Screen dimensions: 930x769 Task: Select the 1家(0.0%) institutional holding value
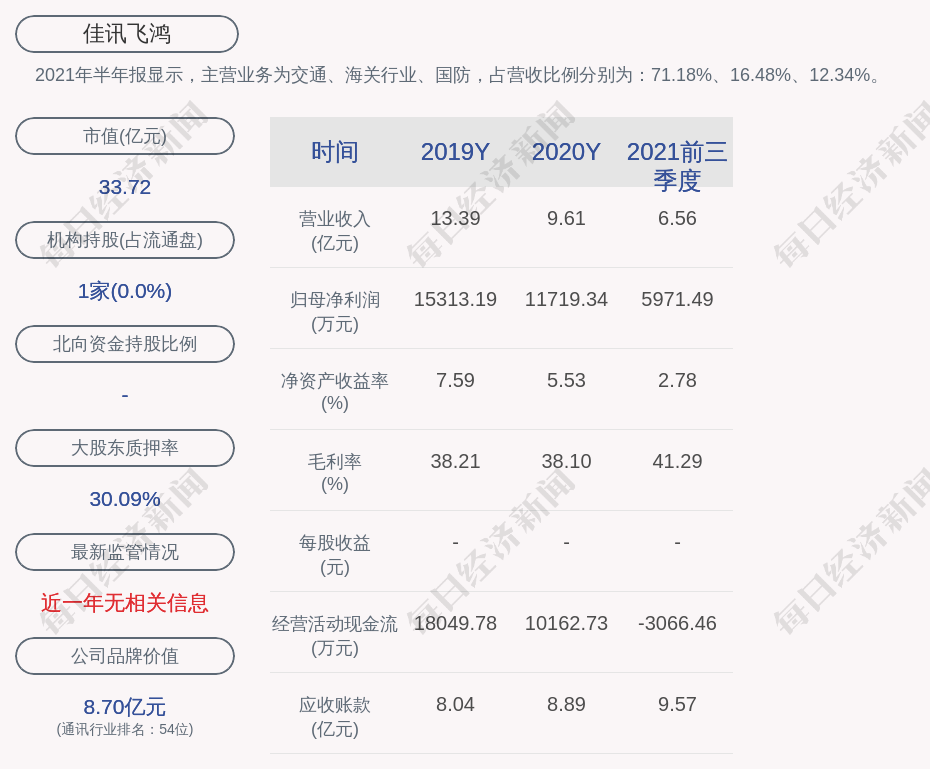point(124,290)
